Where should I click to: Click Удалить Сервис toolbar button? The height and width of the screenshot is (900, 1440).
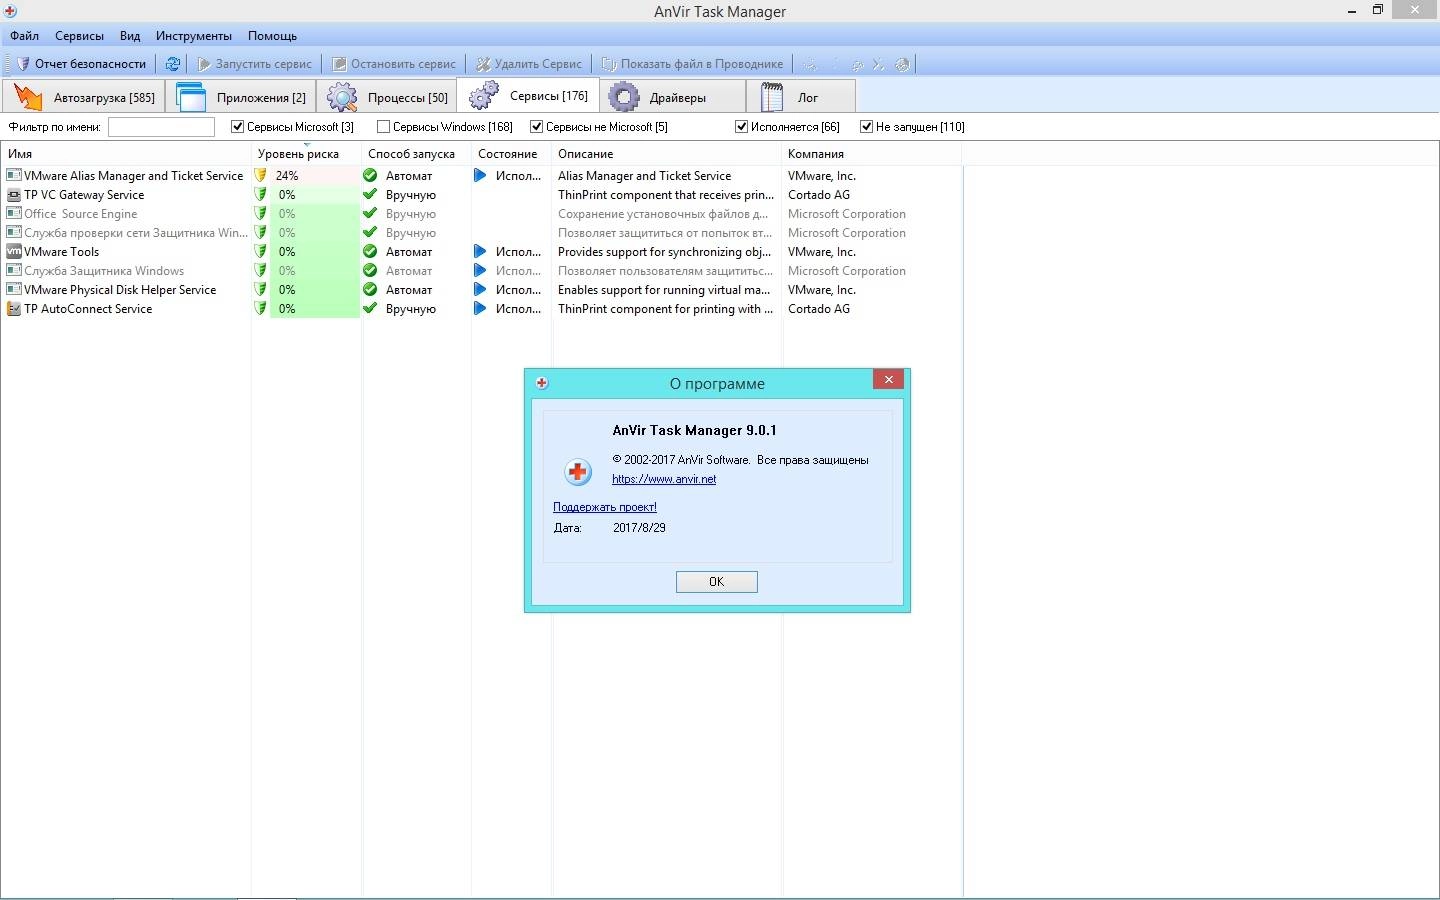click(529, 63)
